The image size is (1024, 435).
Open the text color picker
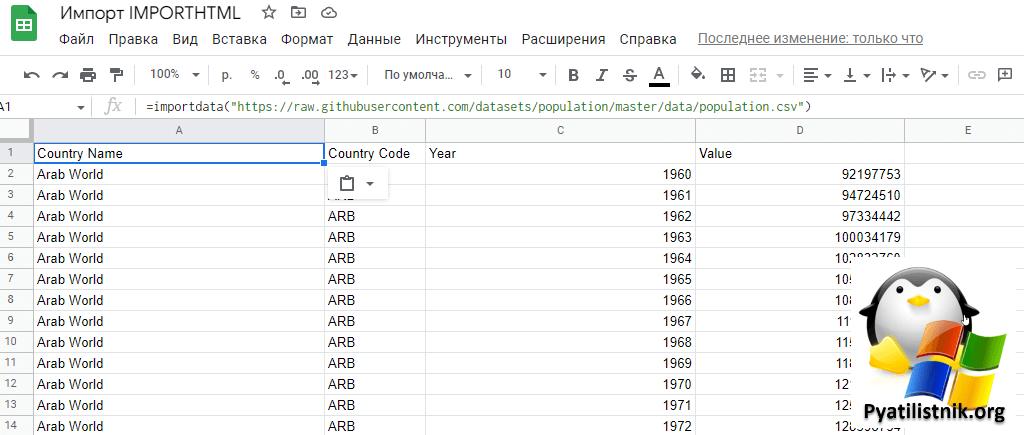coord(659,75)
